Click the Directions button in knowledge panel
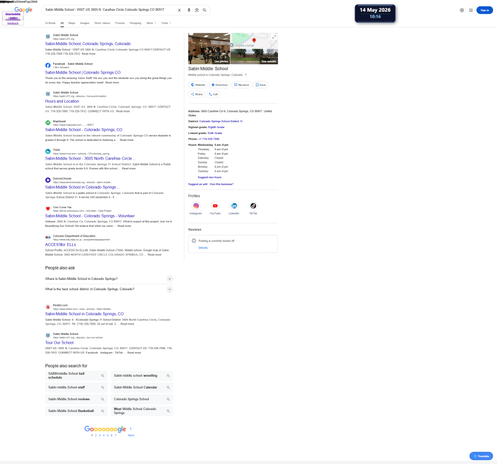The width and height of the screenshot is (500, 464). tap(220, 85)
